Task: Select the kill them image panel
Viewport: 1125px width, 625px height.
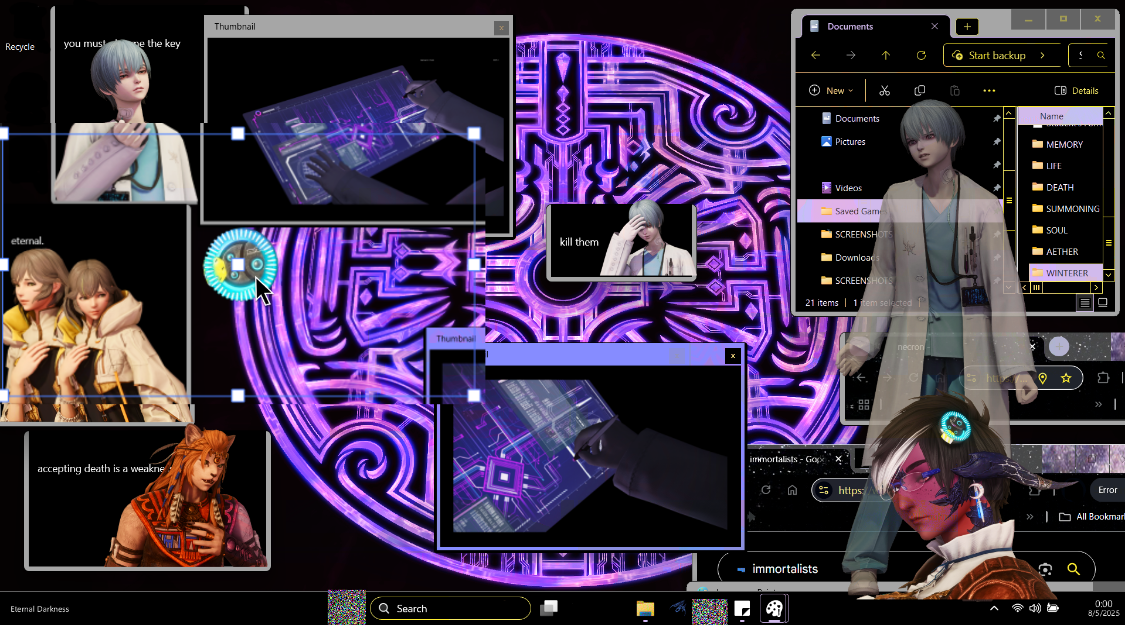Action: [621, 241]
